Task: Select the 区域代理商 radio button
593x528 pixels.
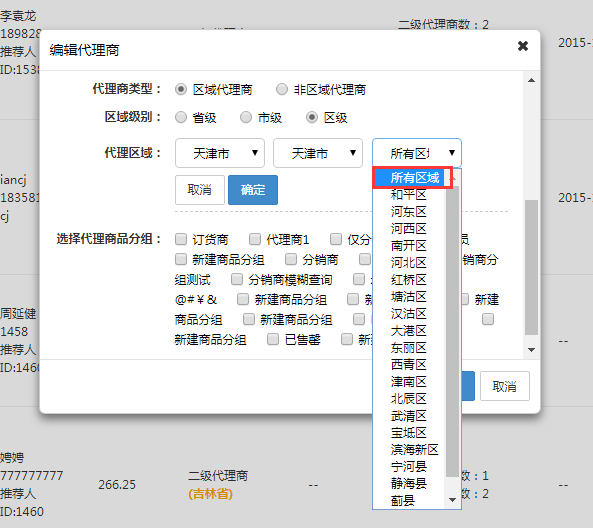Action: click(x=181, y=89)
